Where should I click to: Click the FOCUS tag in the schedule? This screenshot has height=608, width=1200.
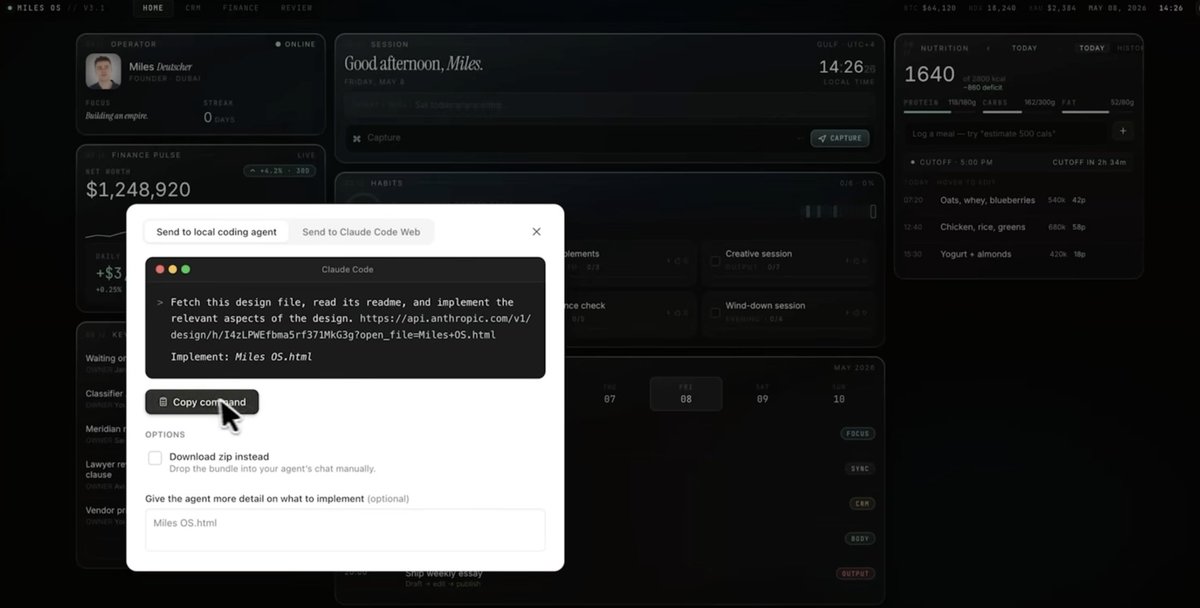point(858,434)
